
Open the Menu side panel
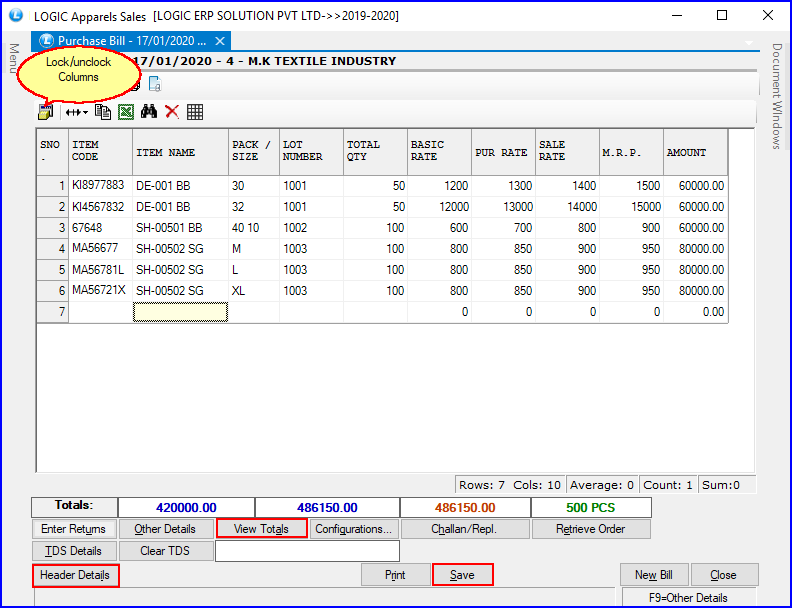tap(14, 58)
